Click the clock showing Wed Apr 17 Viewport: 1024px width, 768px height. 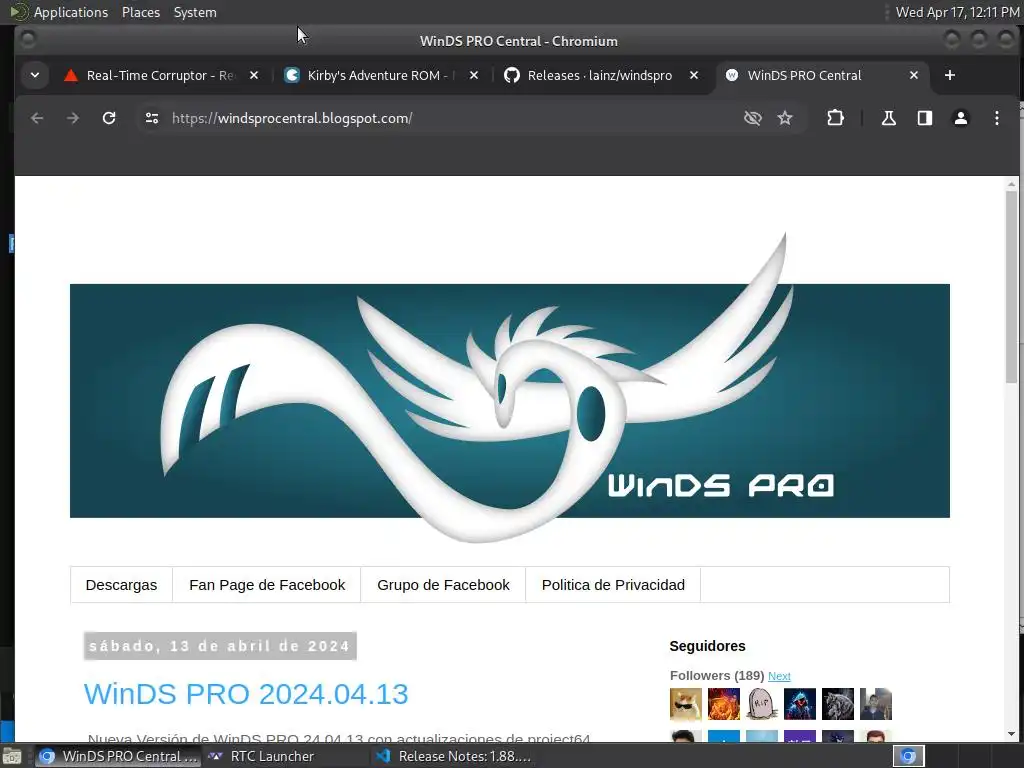(x=957, y=12)
